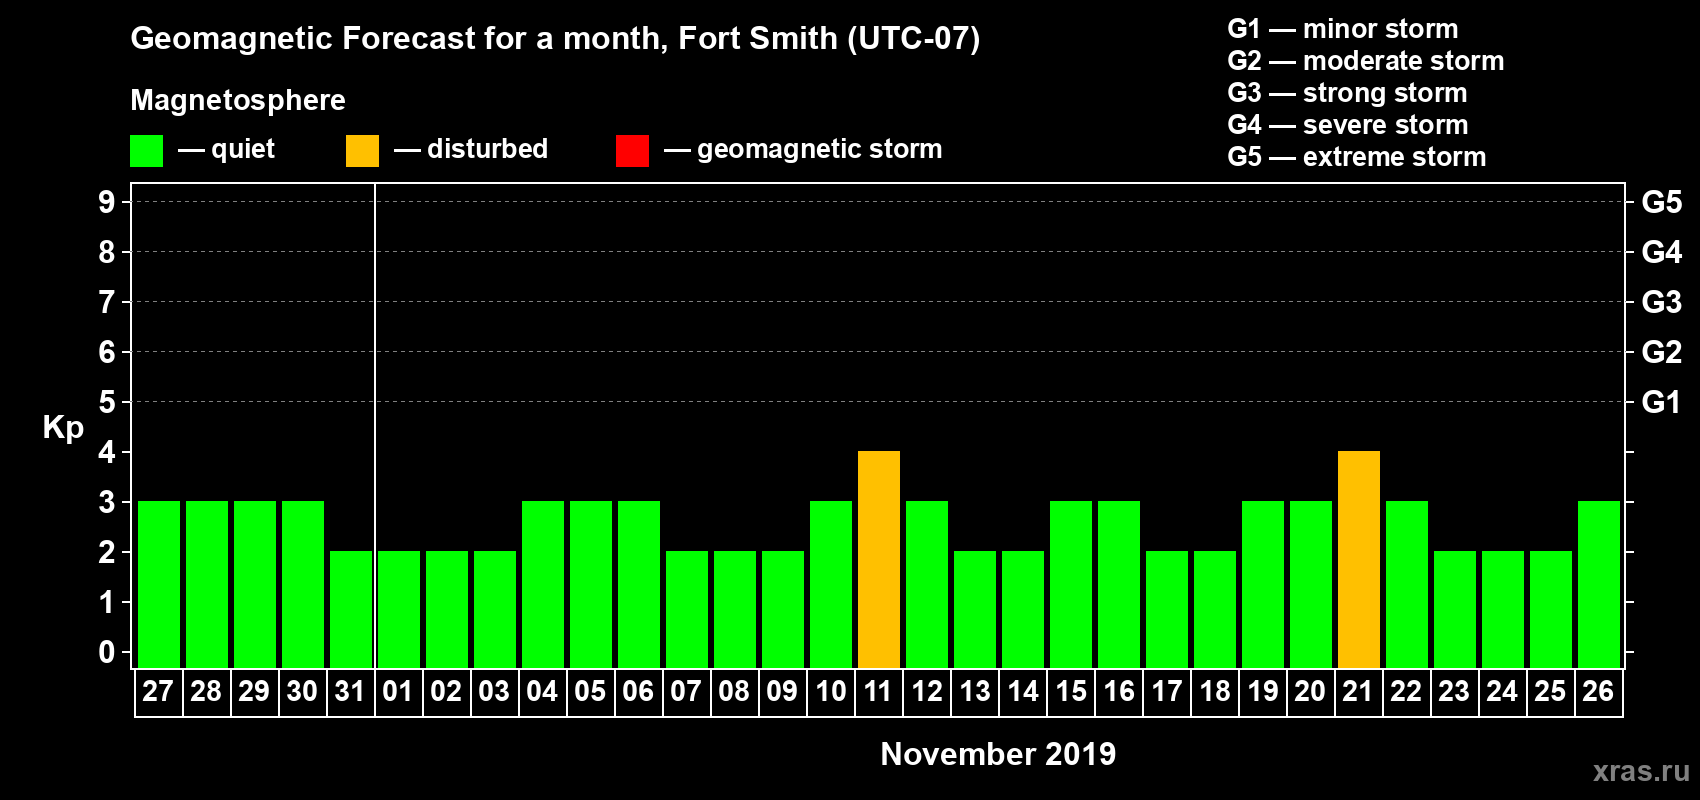Screen dimensions: 1700x800
Task: Click the red geomagnetic storm legend swatch
Action: (x=633, y=151)
